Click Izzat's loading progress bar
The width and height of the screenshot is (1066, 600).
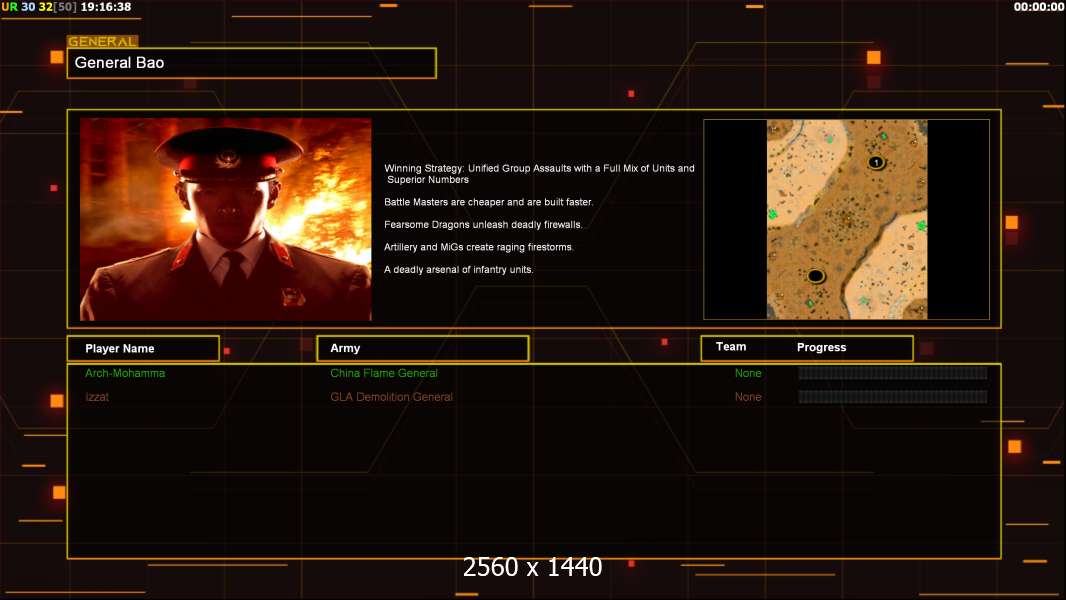point(893,397)
